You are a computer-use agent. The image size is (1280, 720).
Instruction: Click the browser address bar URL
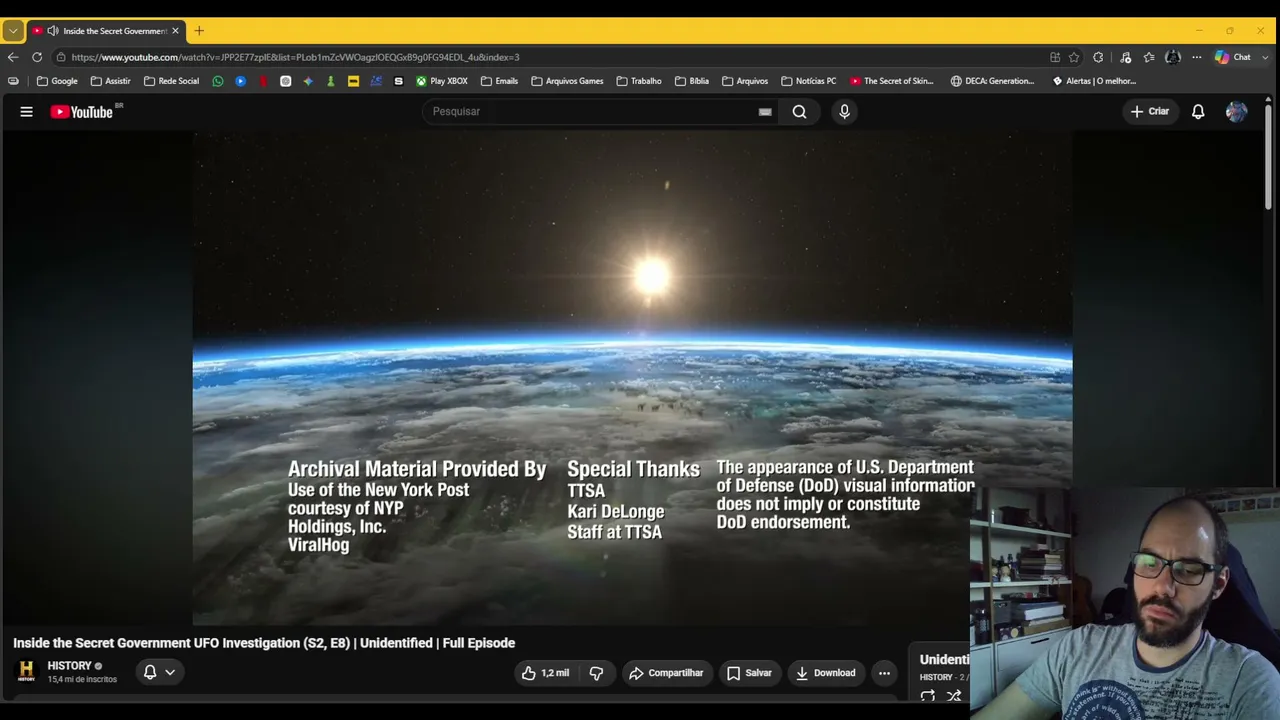tap(295, 57)
